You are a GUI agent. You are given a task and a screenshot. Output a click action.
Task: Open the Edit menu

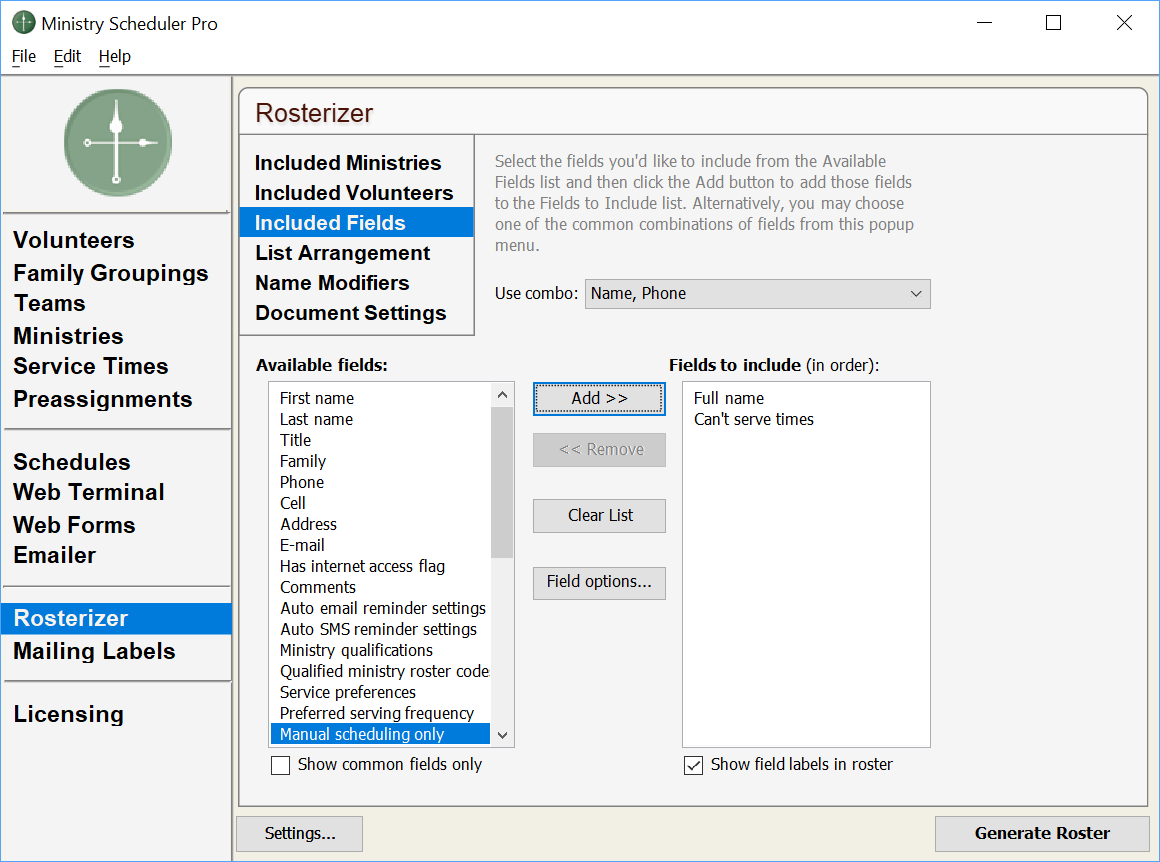click(67, 56)
